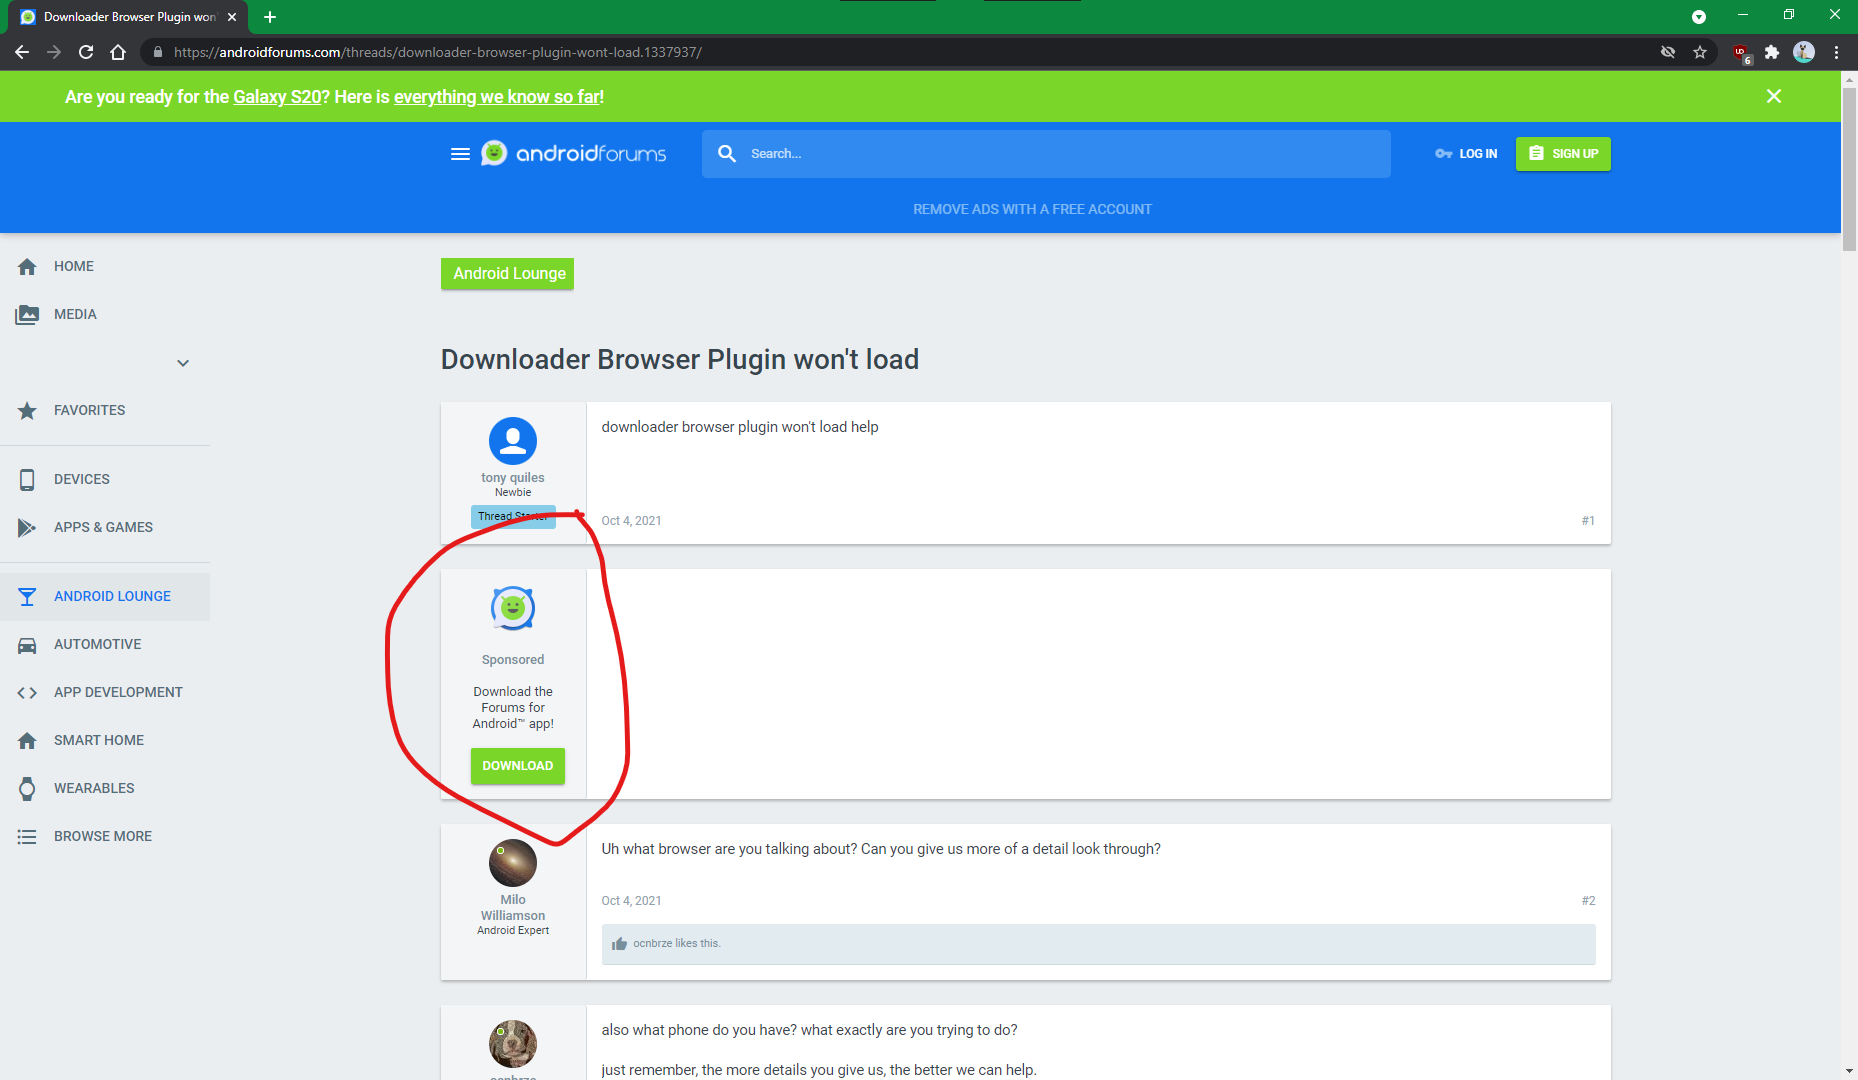Click the address bar URL
Screen dimensions: 1858x1080
[x=438, y=52]
